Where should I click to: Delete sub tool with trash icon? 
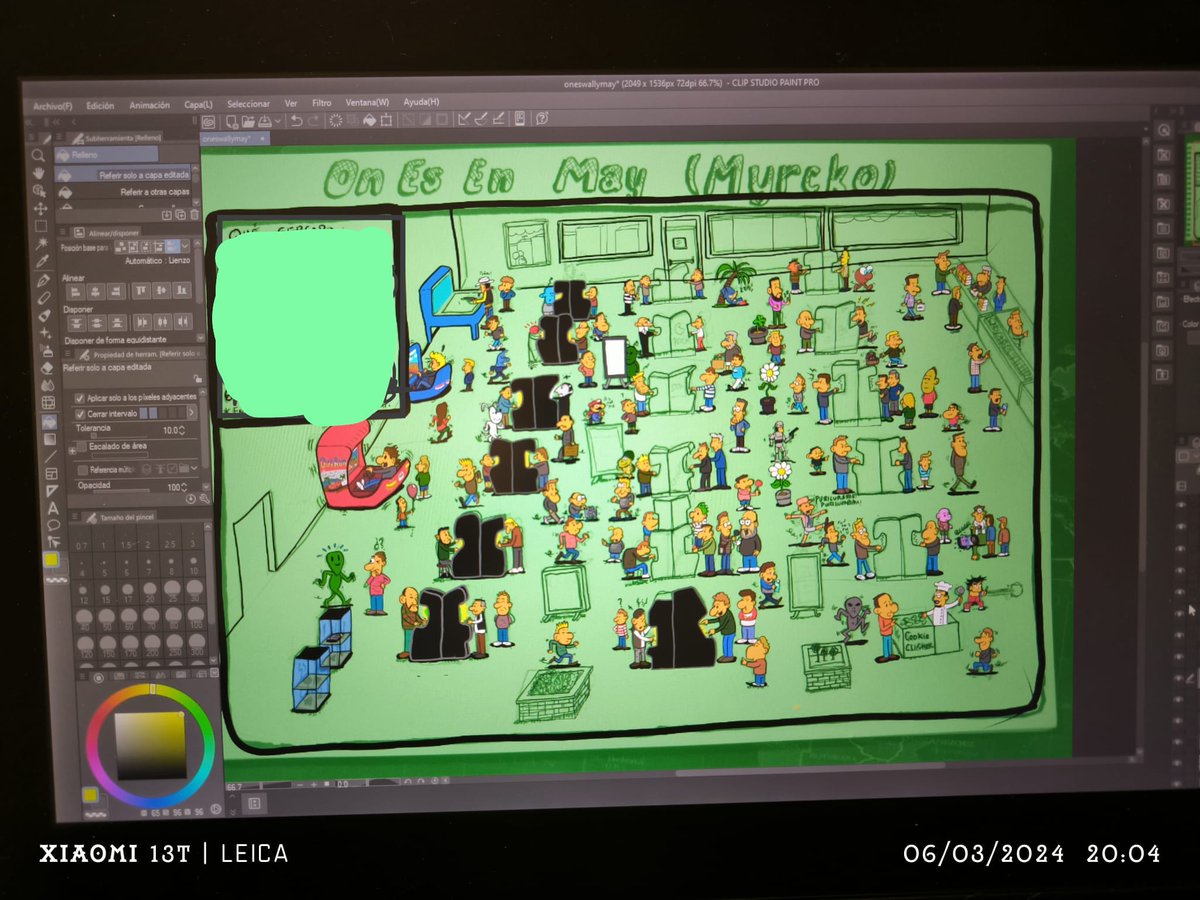click(195, 214)
